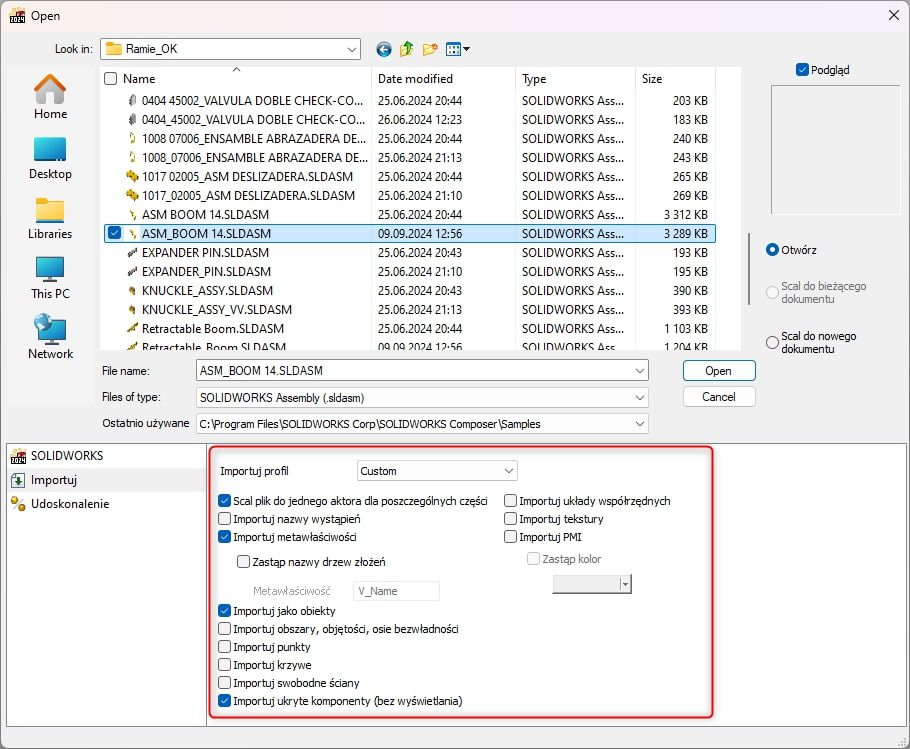The height and width of the screenshot is (749, 910).
Task: Enable Importuj swobodne ściany
Action: (225, 682)
